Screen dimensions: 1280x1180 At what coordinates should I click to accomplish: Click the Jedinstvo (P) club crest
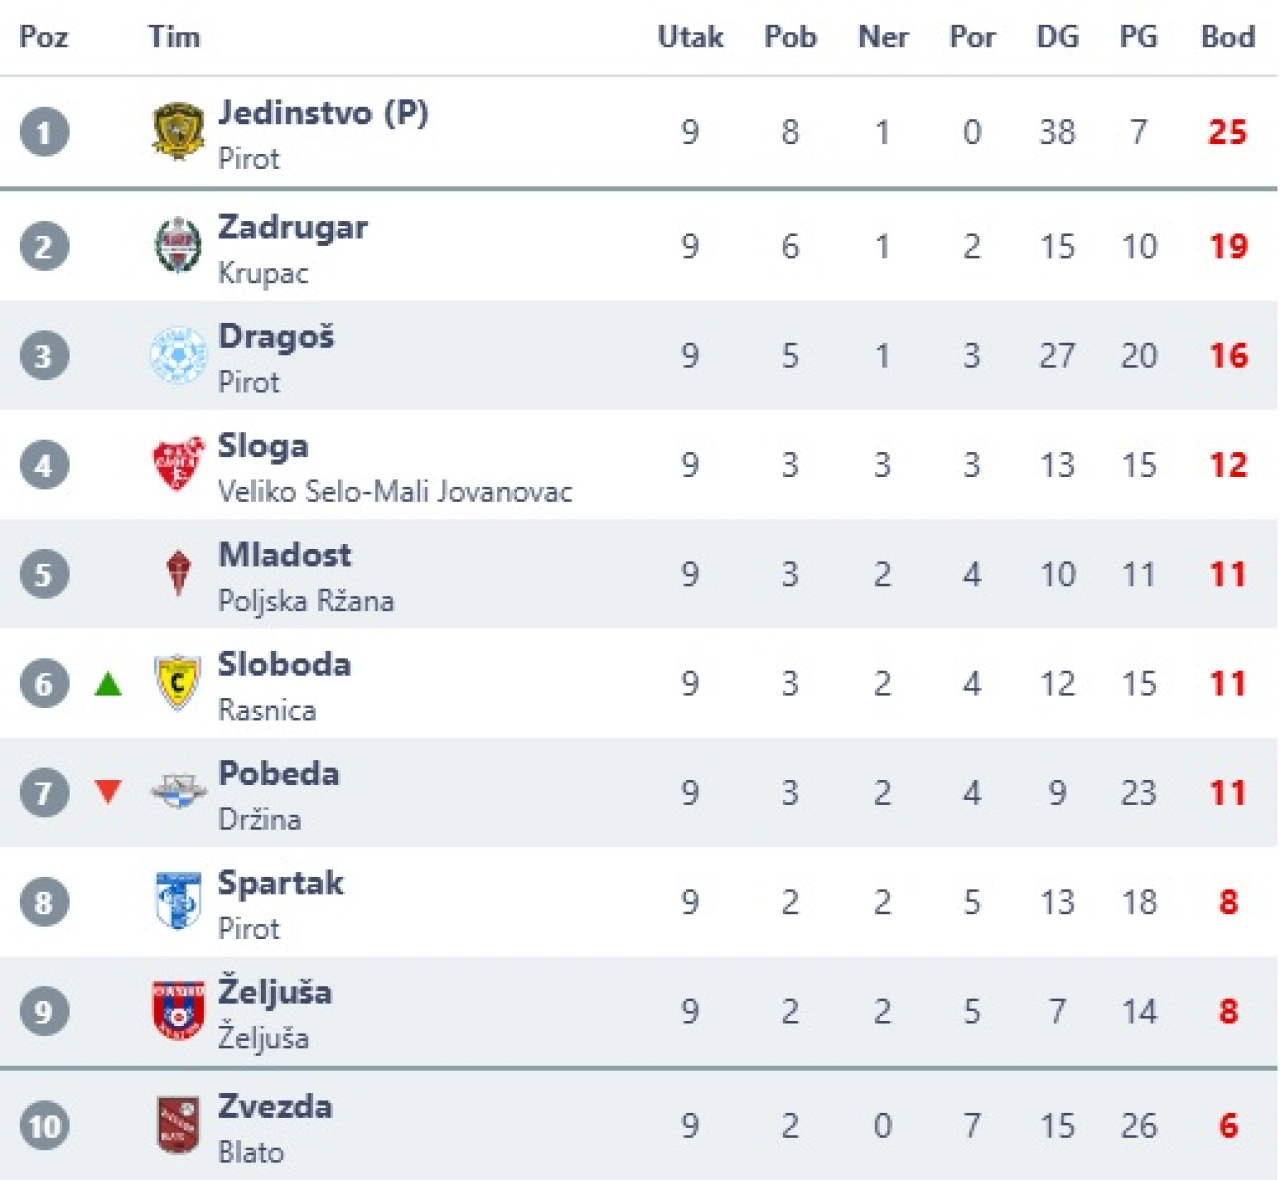[x=178, y=131]
